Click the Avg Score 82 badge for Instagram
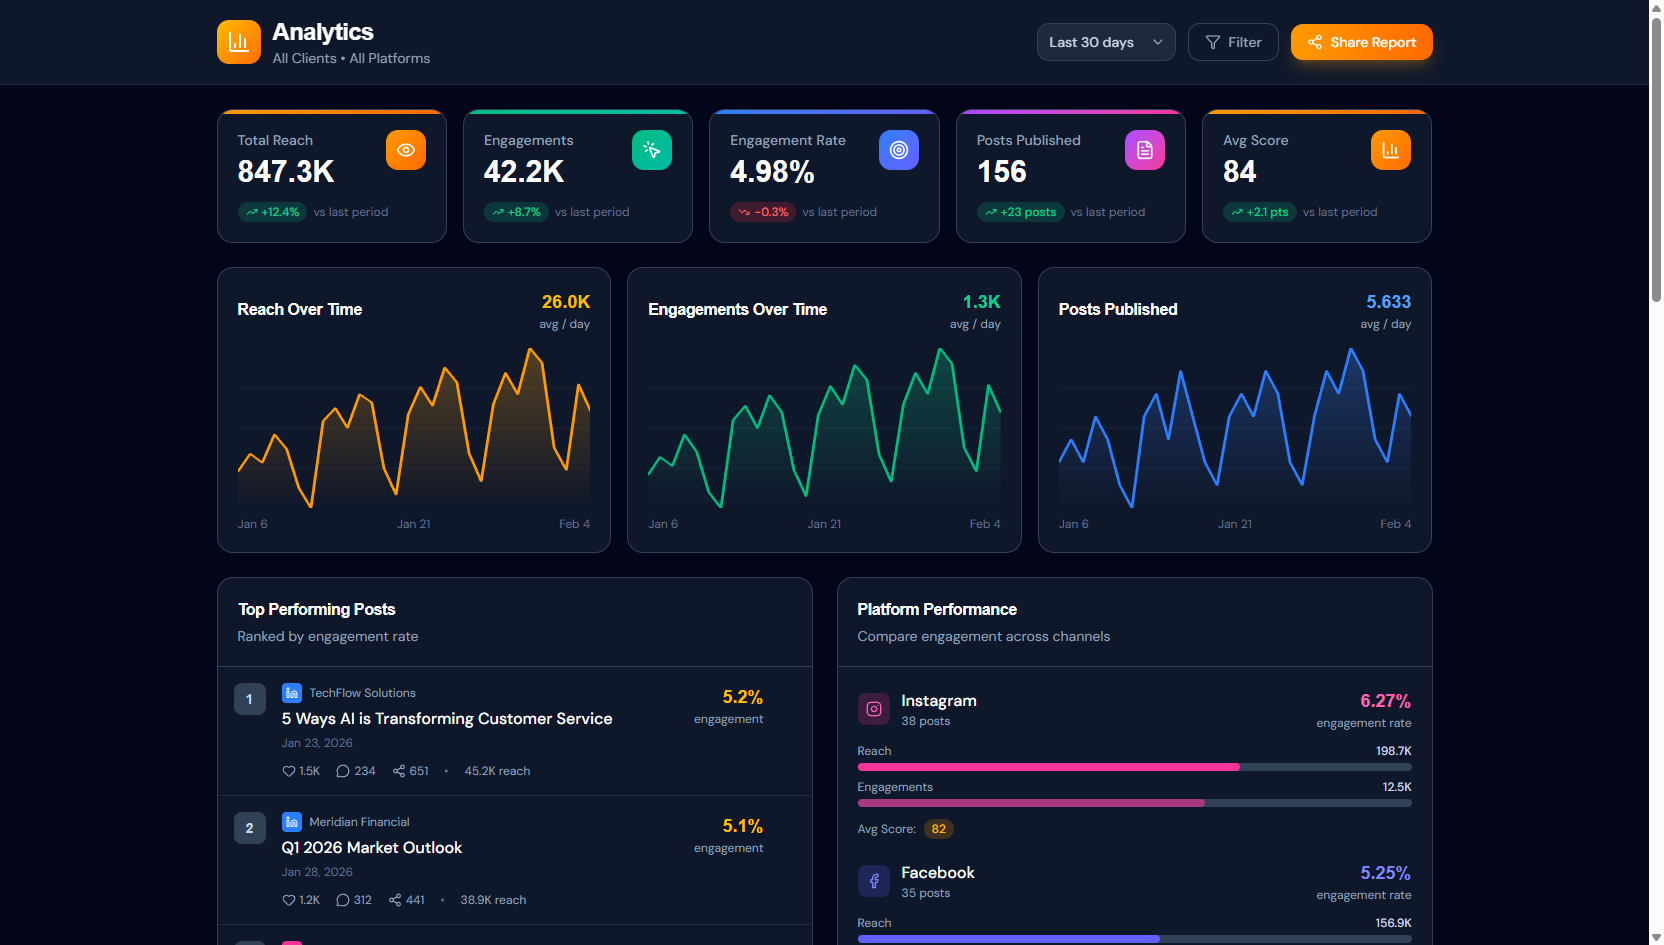 point(938,829)
